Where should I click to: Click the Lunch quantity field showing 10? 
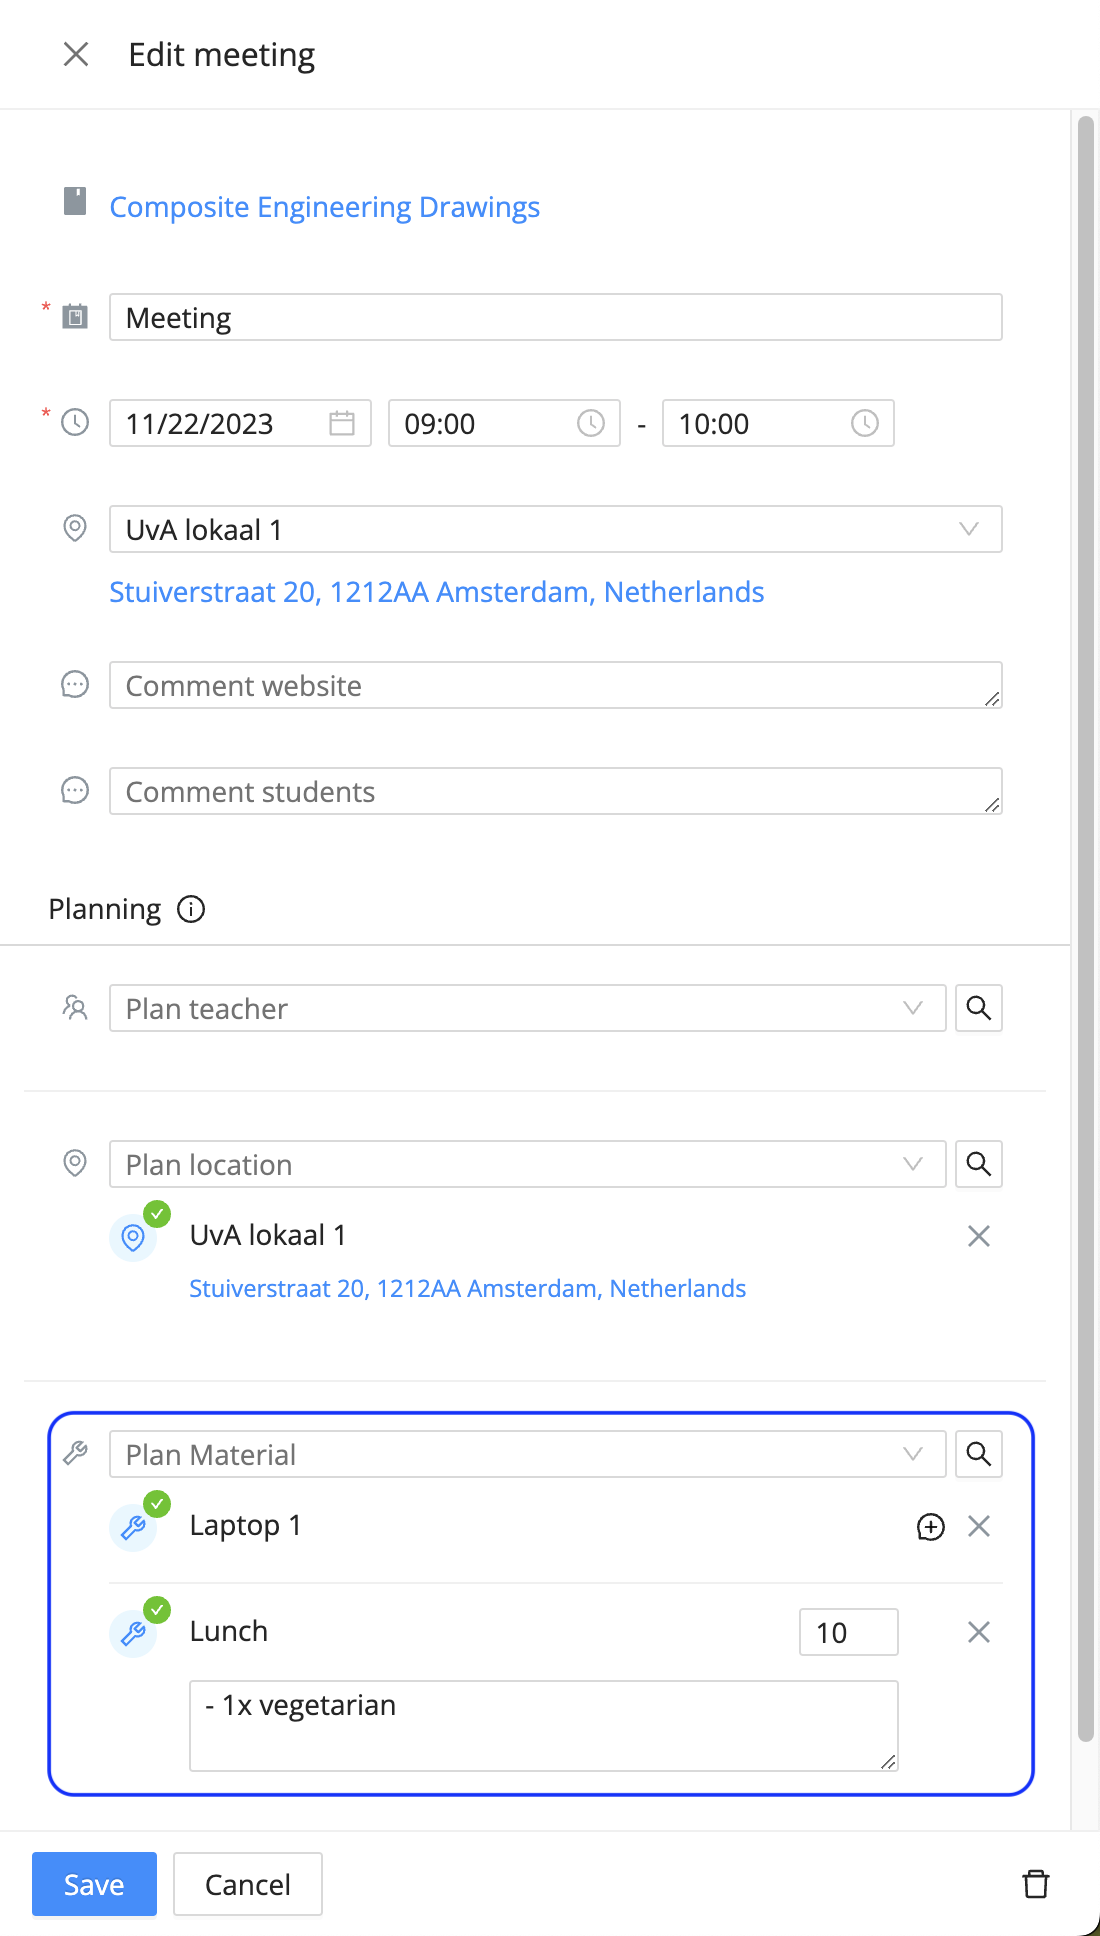[849, 1632]
